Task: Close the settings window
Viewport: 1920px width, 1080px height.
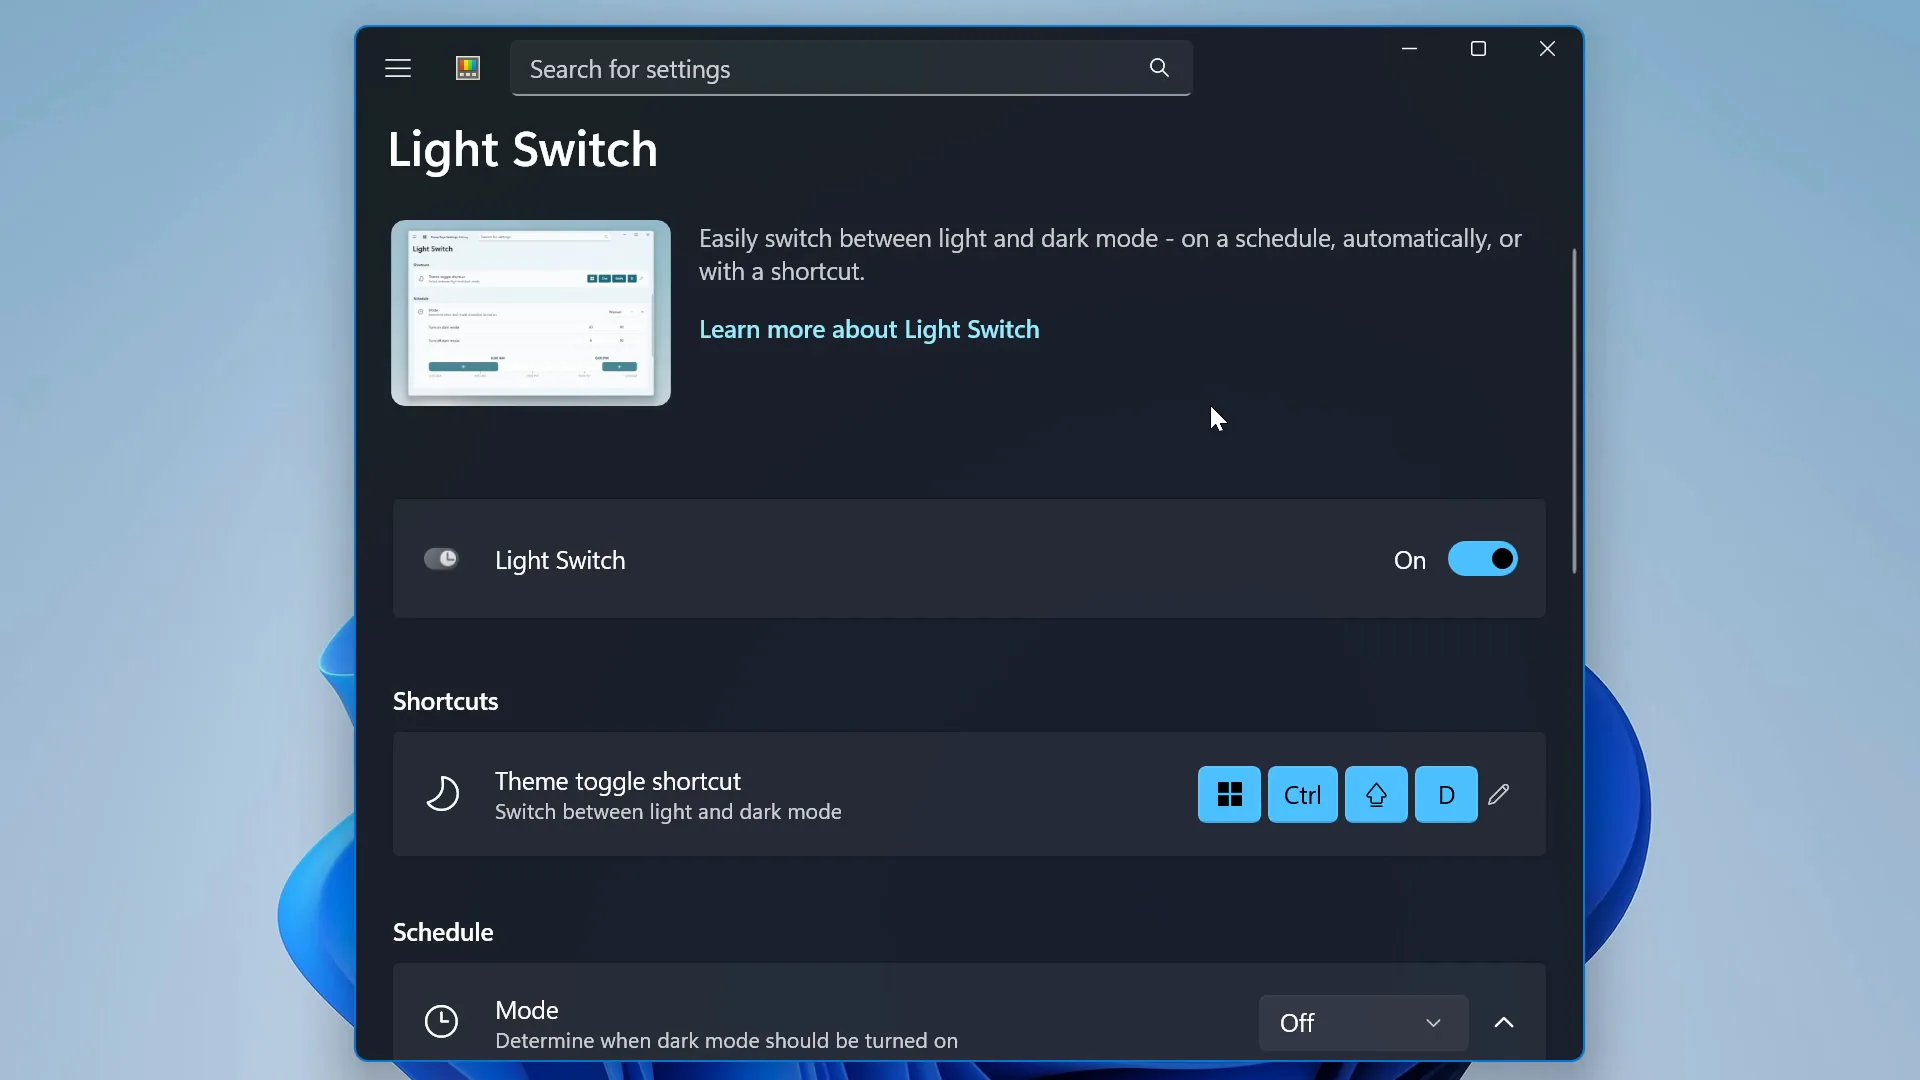Action: (x=1547, y=48)
